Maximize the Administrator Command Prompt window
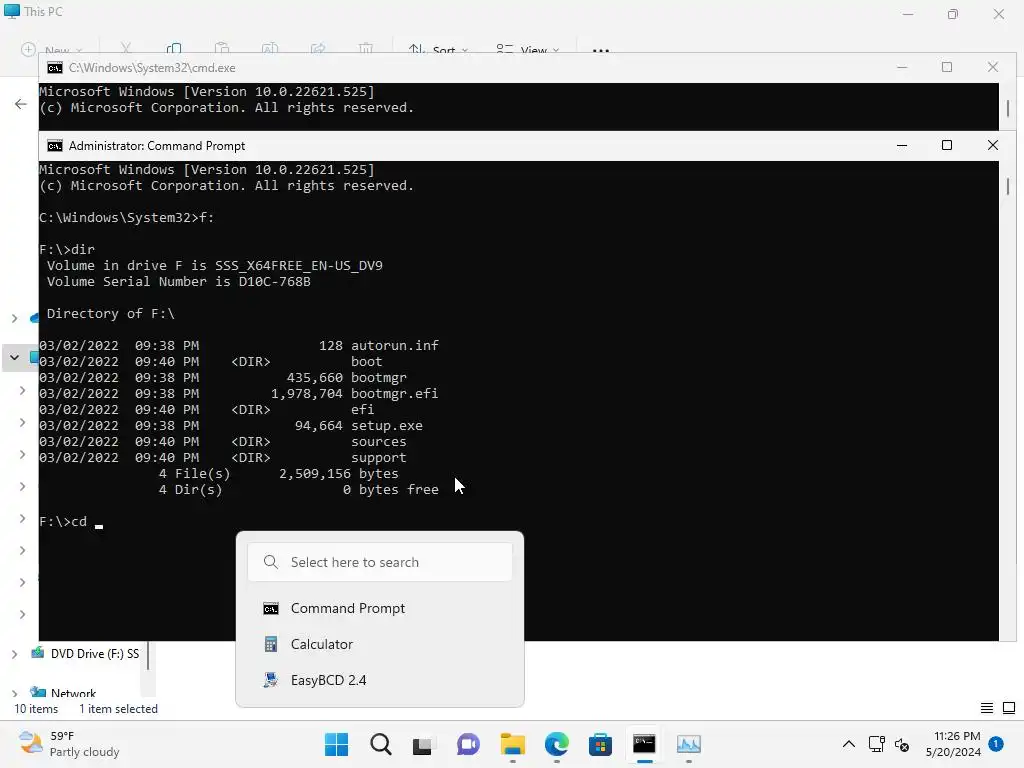 947,146
